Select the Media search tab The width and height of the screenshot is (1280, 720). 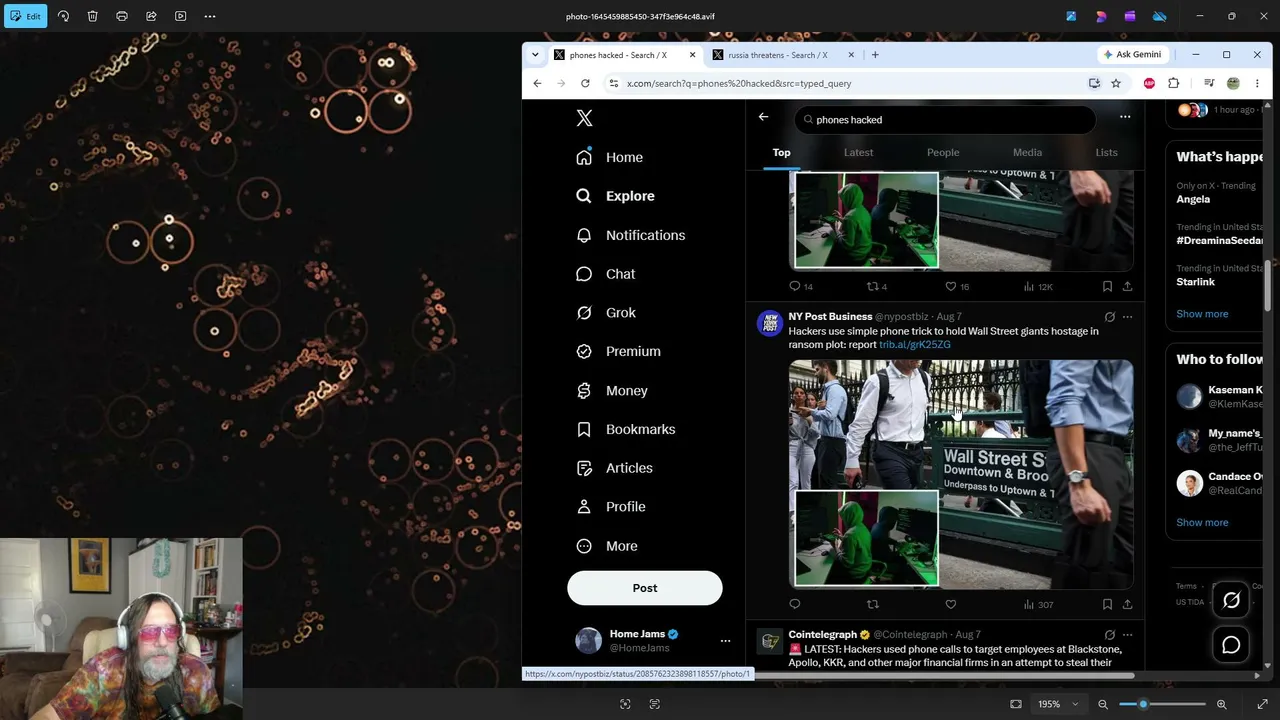[x=1027, y=153]
